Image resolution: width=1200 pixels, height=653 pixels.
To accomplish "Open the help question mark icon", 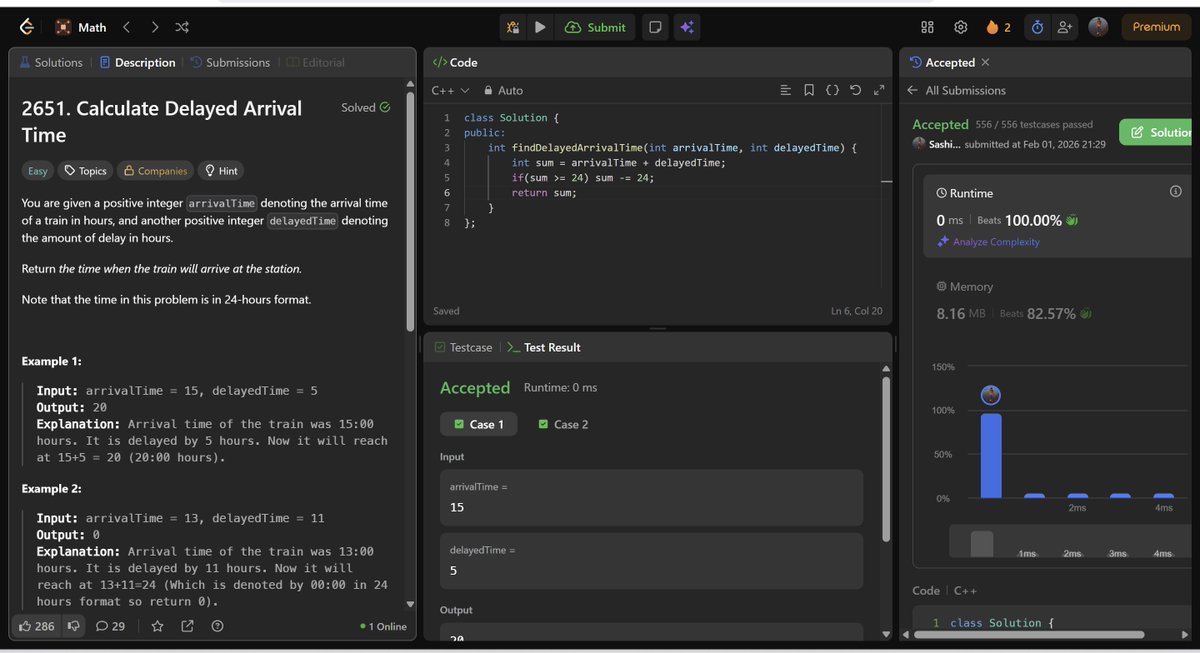I will point(217,626).
